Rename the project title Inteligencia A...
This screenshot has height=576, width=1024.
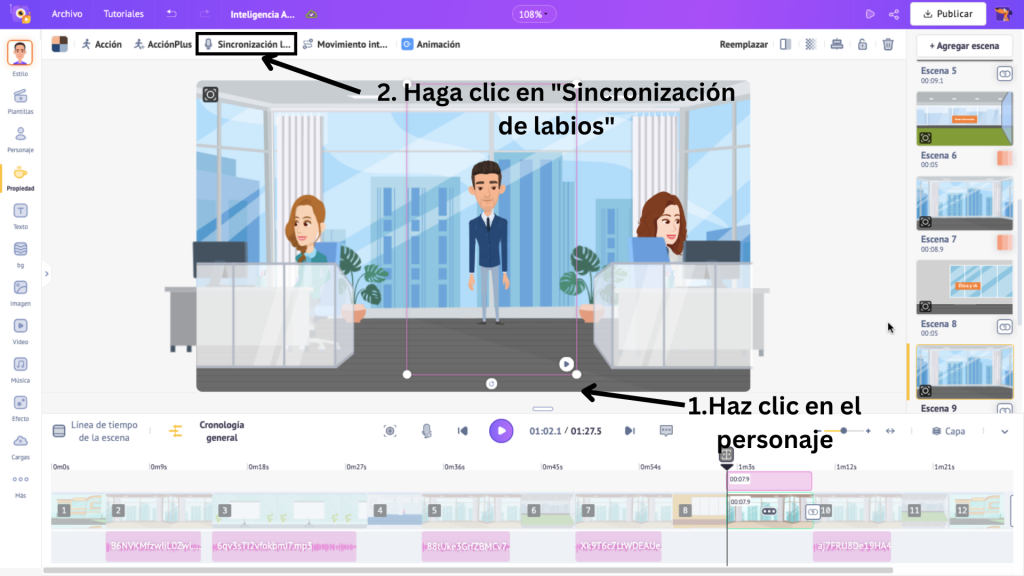click(x=263, y=14)
